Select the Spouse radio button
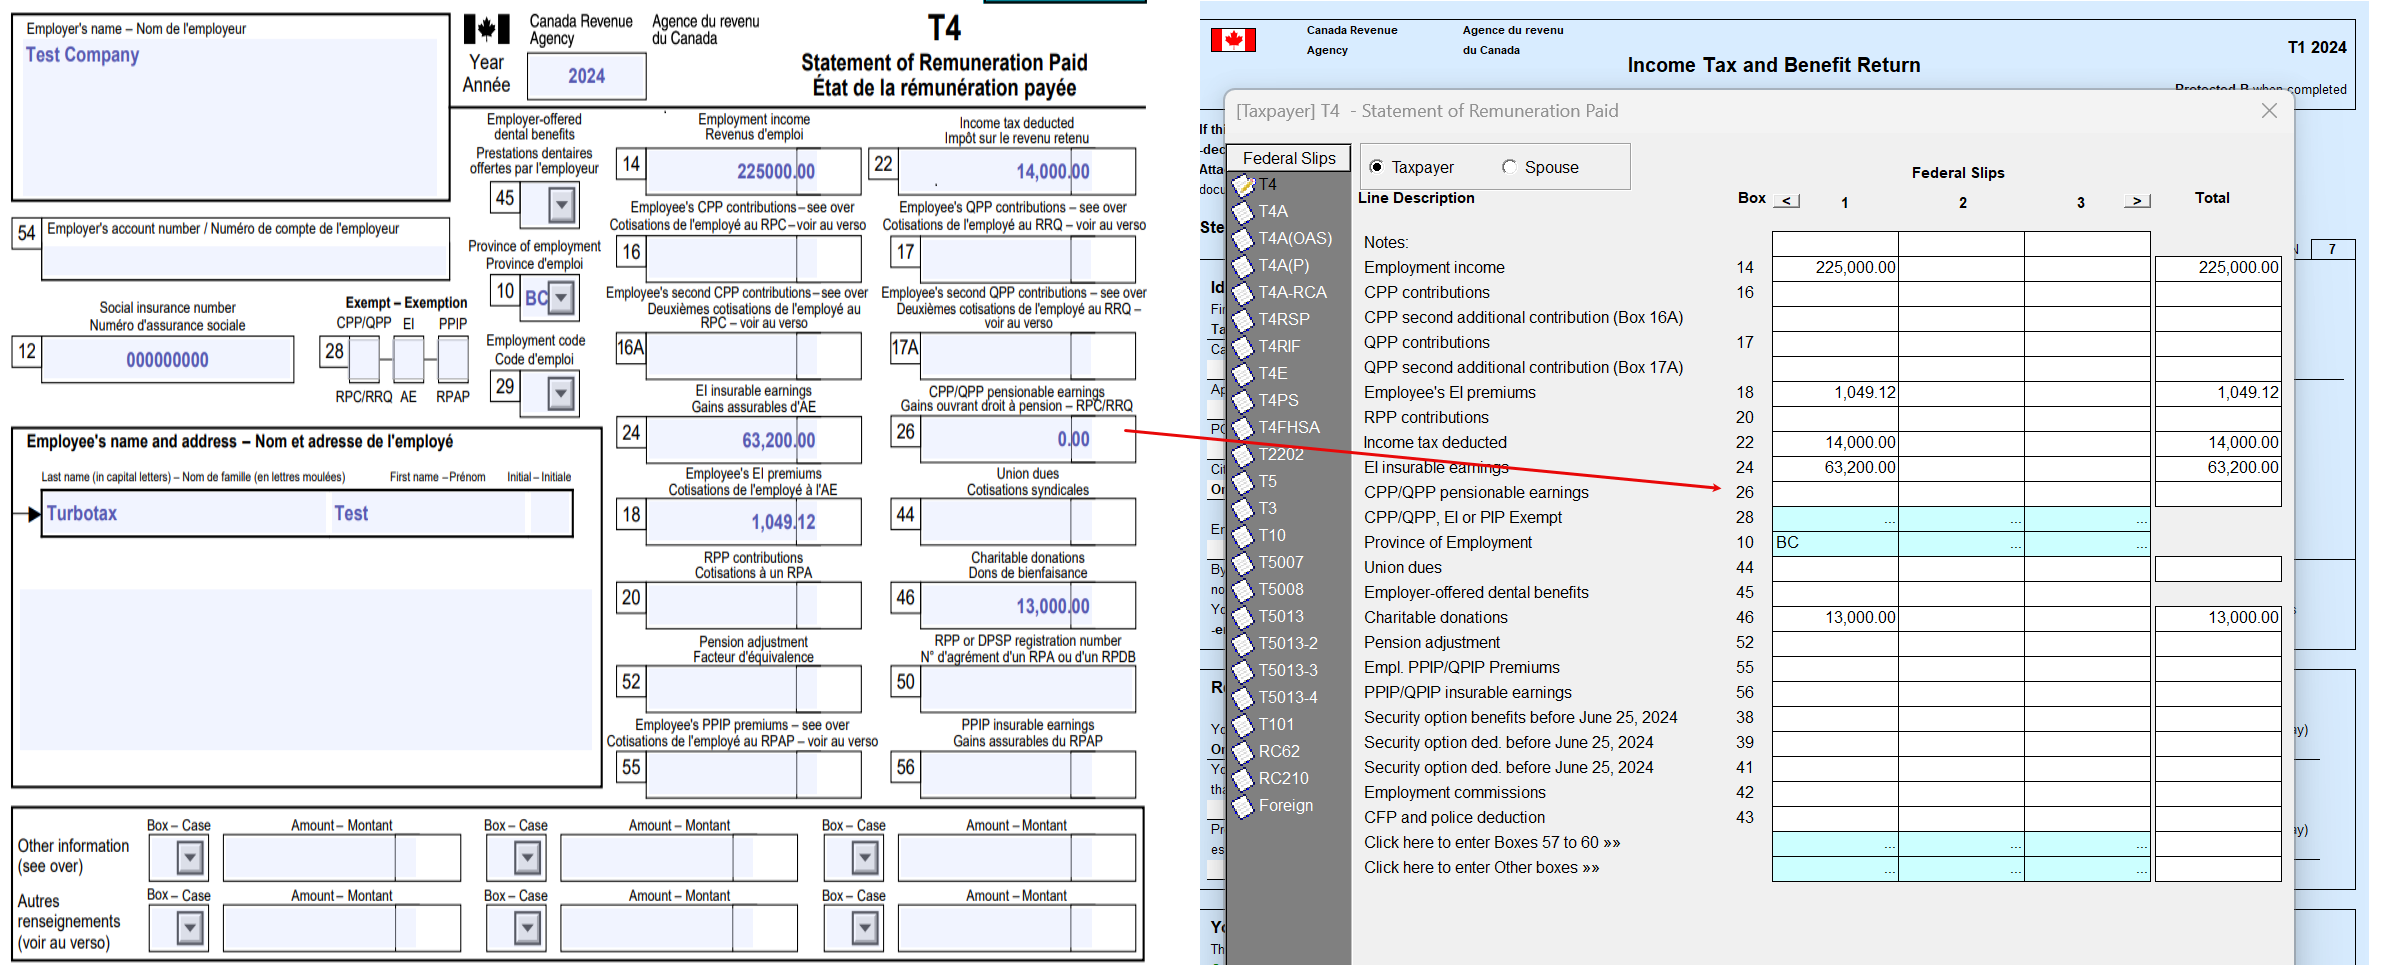This screenshot has height=965, width=2389. 1509,167
